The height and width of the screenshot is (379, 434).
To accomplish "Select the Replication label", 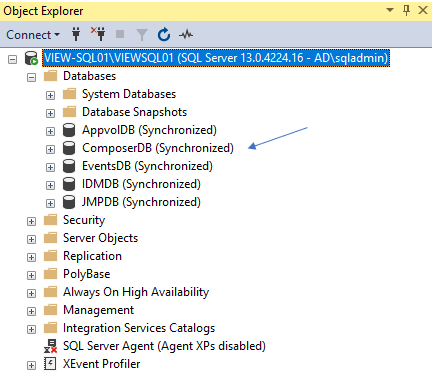I will point(92,256).
